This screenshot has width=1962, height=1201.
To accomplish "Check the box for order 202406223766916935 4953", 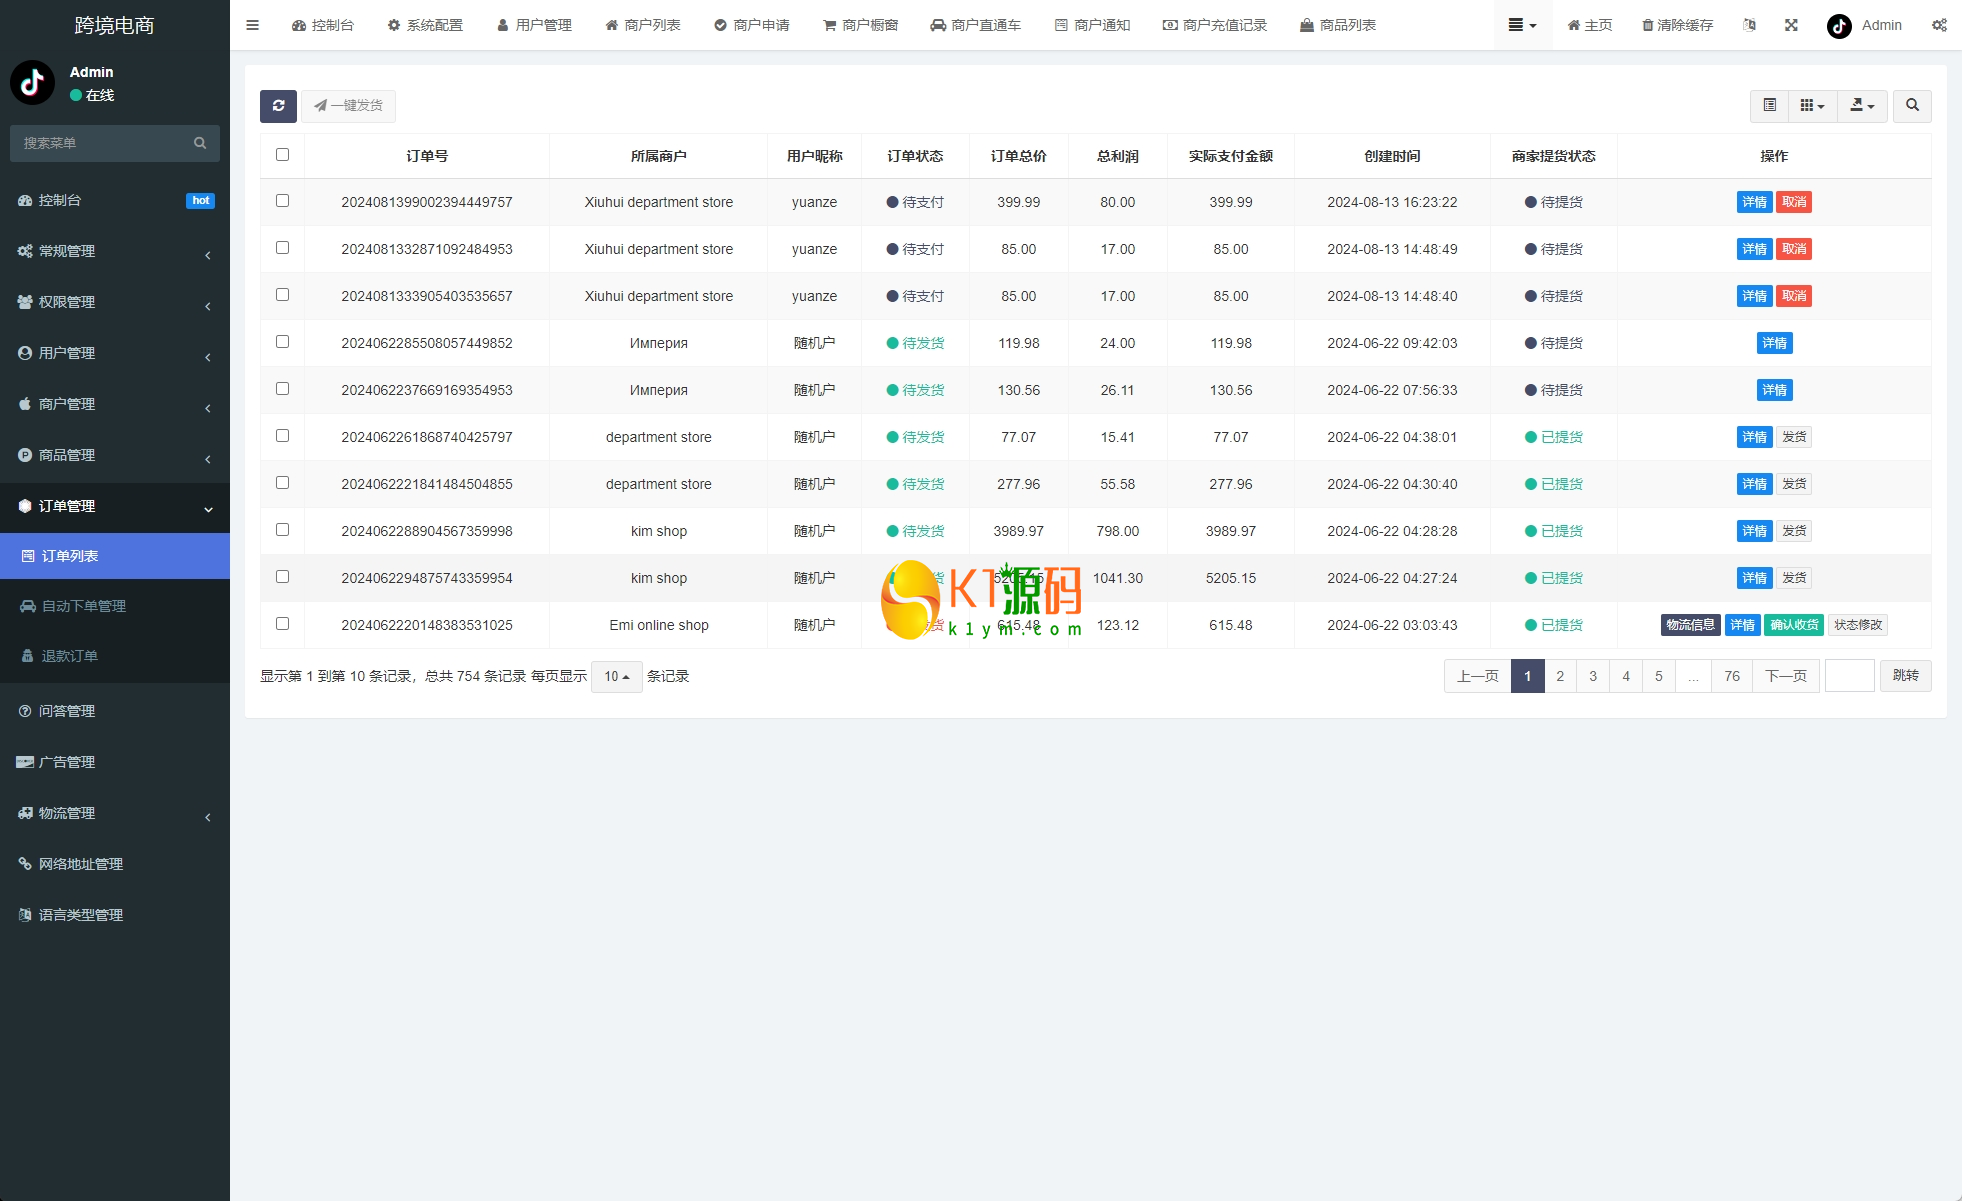I will click(x=282, y=388).
